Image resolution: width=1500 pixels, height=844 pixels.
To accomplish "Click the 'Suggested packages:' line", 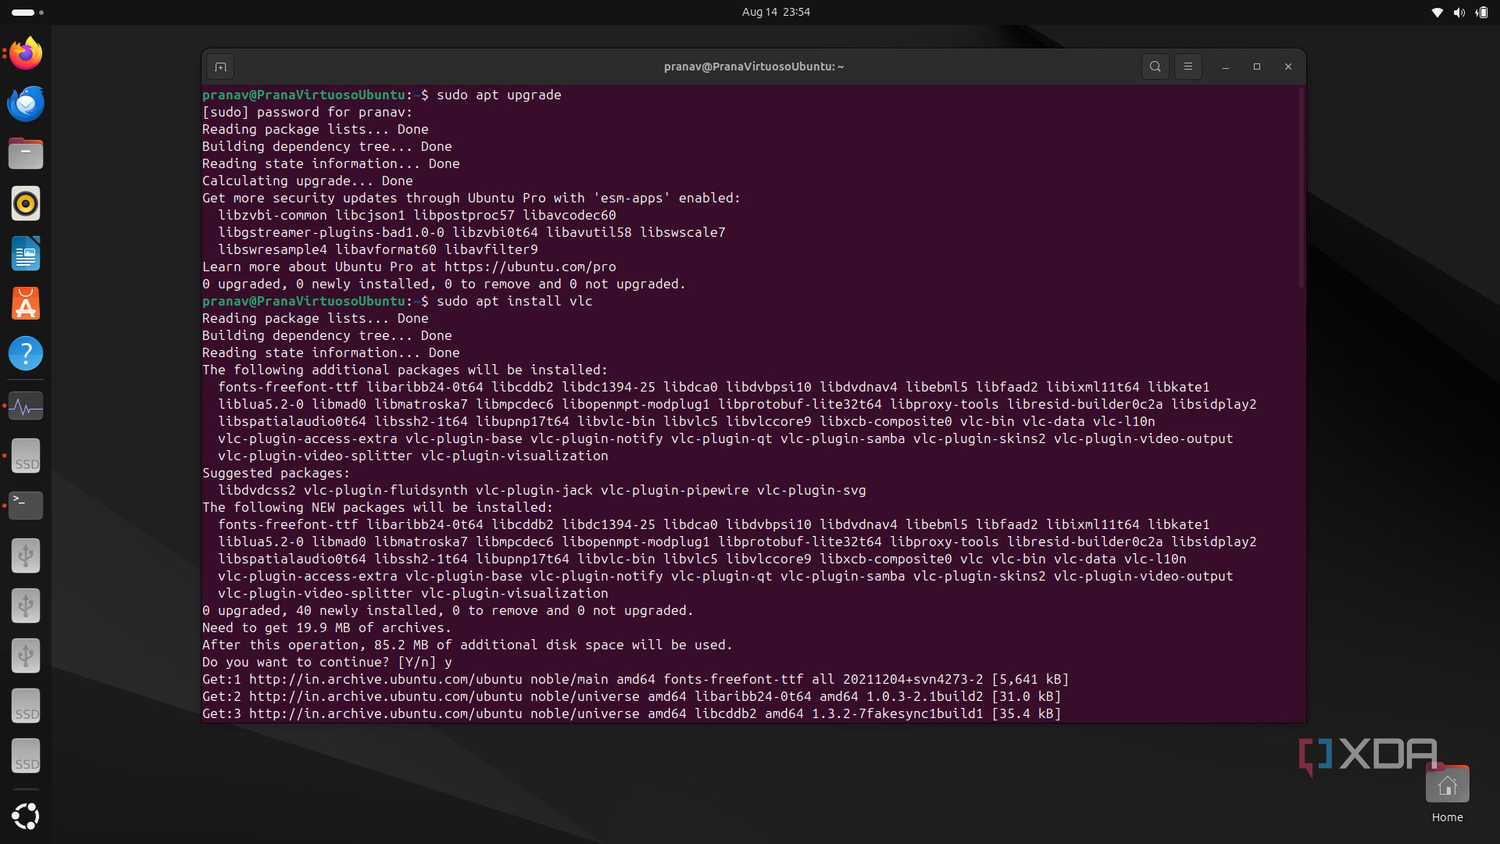I will (x=276, y=473).
